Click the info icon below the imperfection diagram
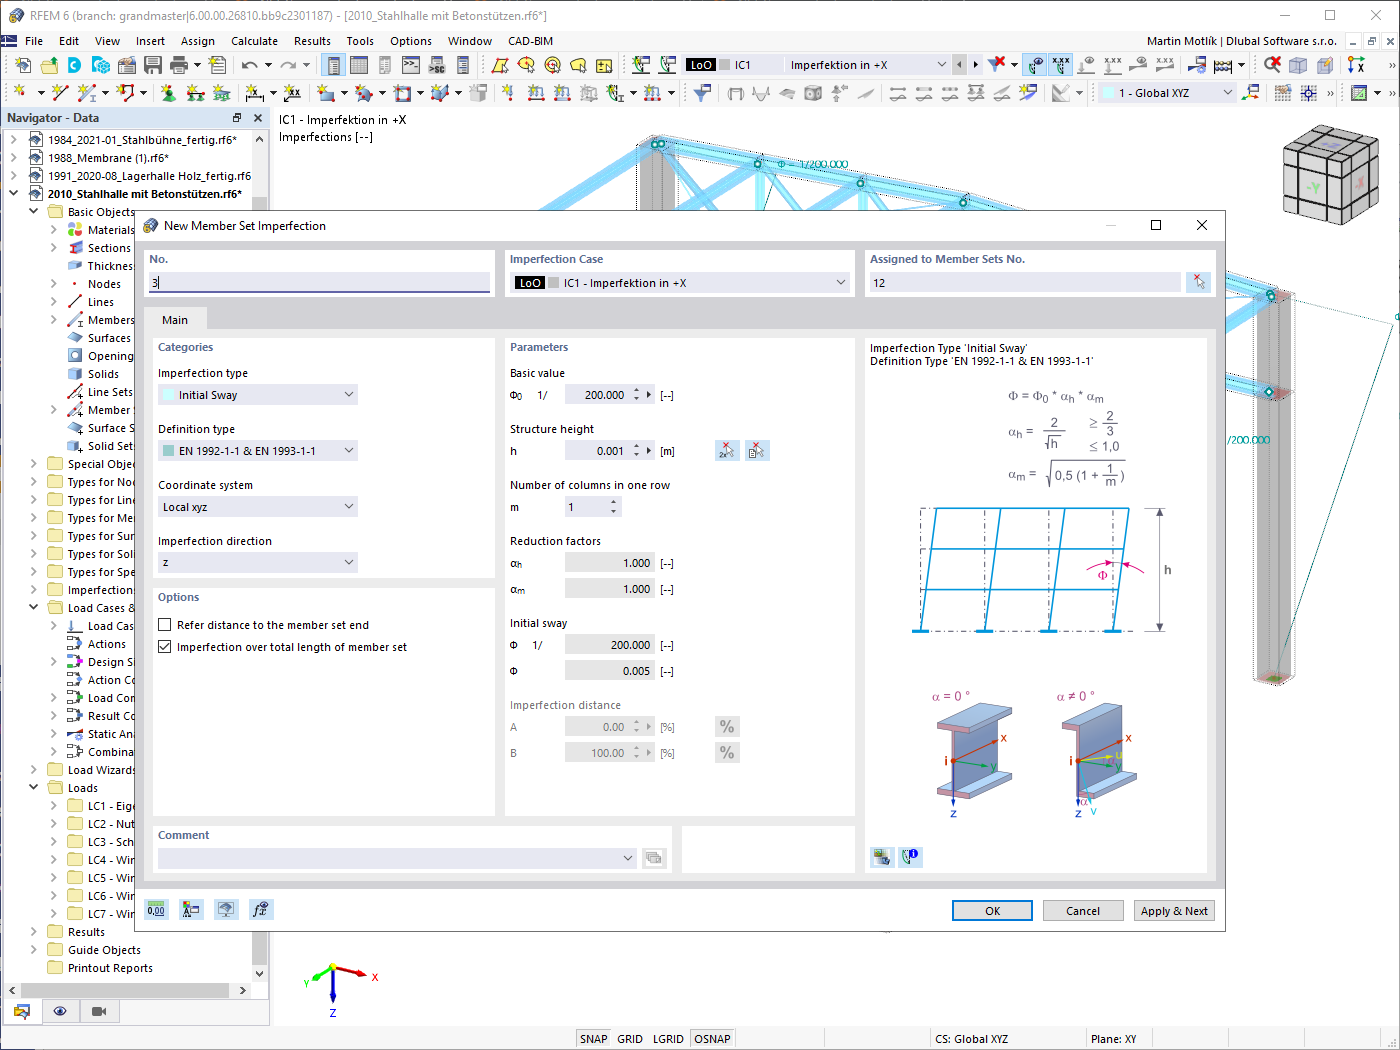This screenshot has height=1050, width=1400. coord(910,856)
